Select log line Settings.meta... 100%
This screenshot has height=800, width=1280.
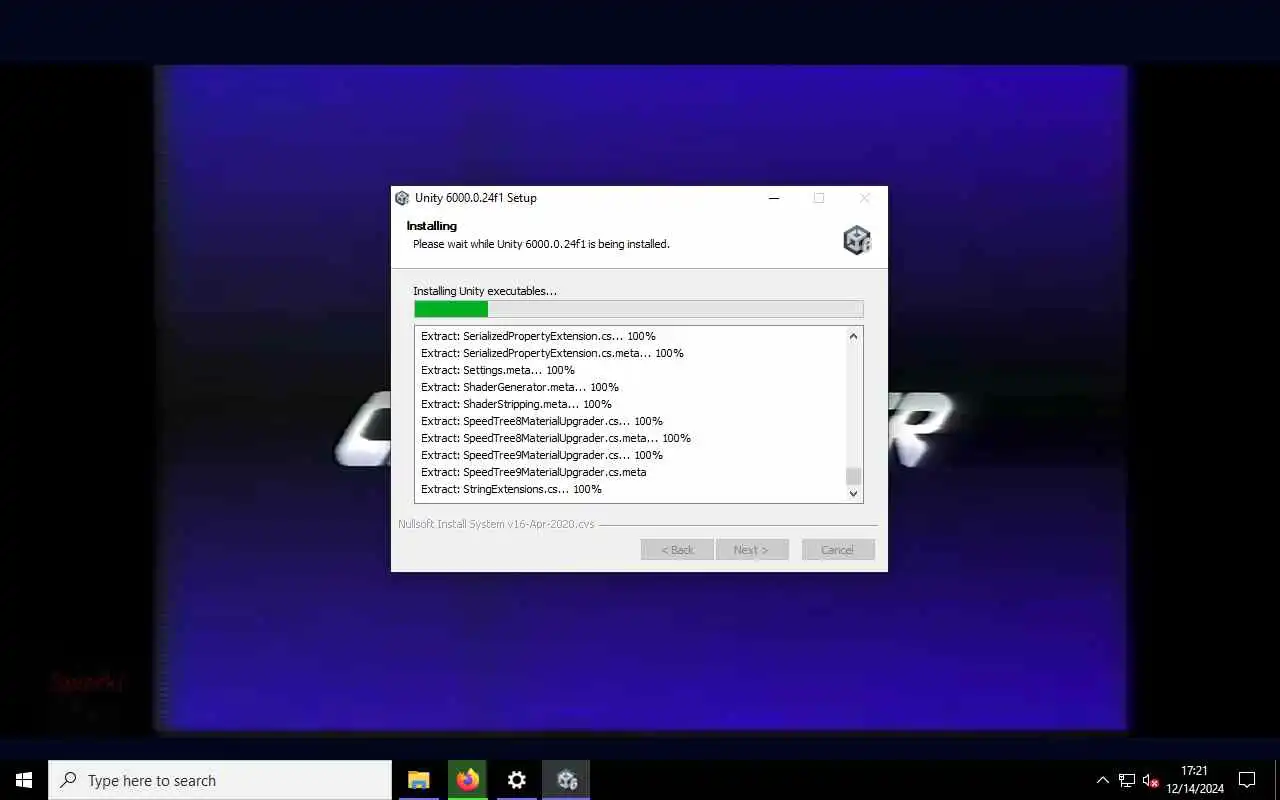(x=497, y=370)
